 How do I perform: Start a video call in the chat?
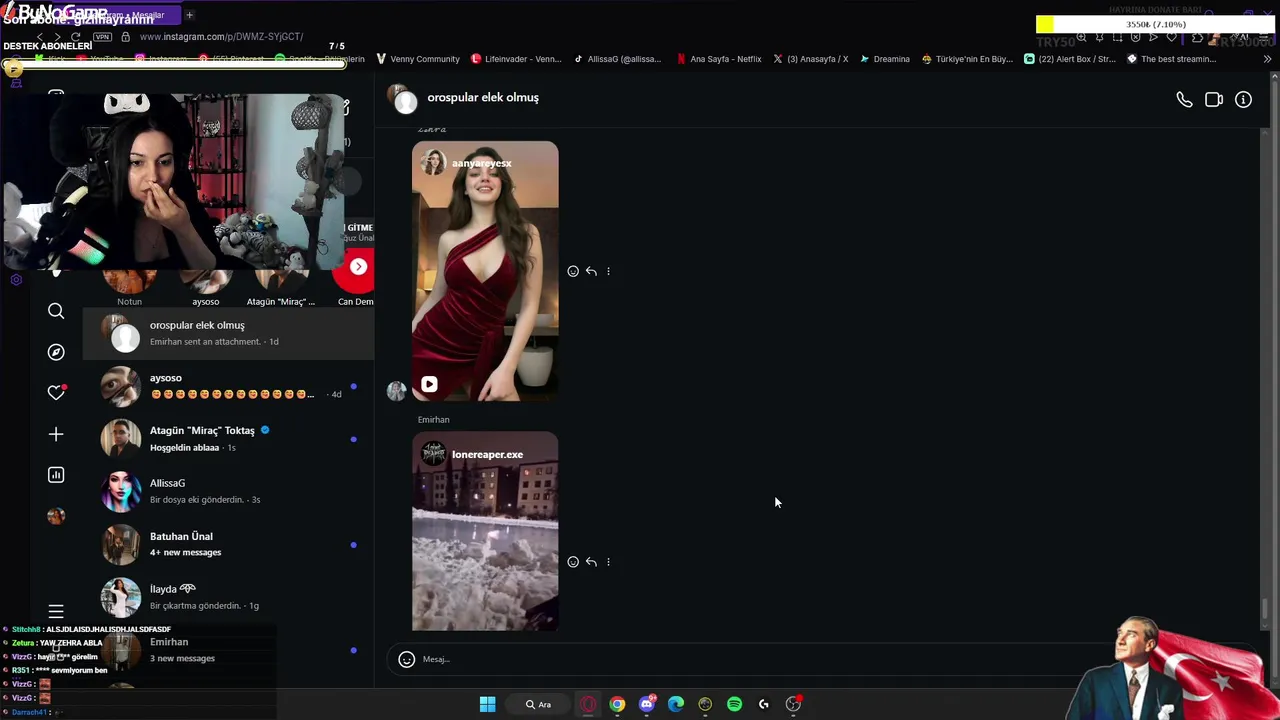[1214, 100]
